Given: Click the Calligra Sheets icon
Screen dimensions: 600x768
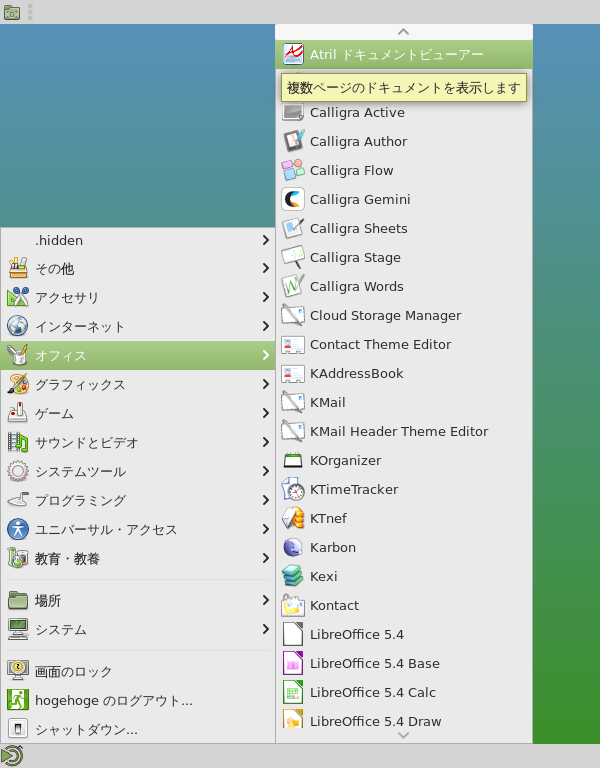Looking at the screenshot, I should coord(293,228).
